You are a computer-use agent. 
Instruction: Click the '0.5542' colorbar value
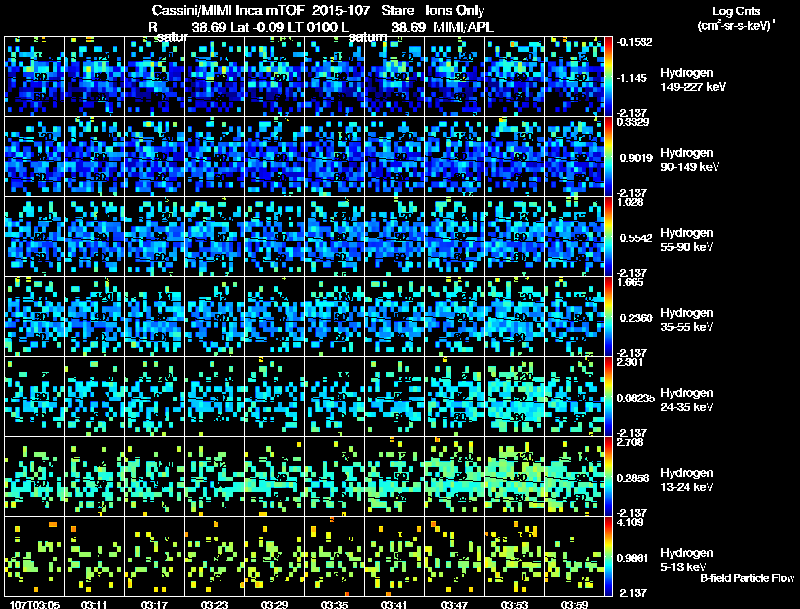[x=636, y=238]
